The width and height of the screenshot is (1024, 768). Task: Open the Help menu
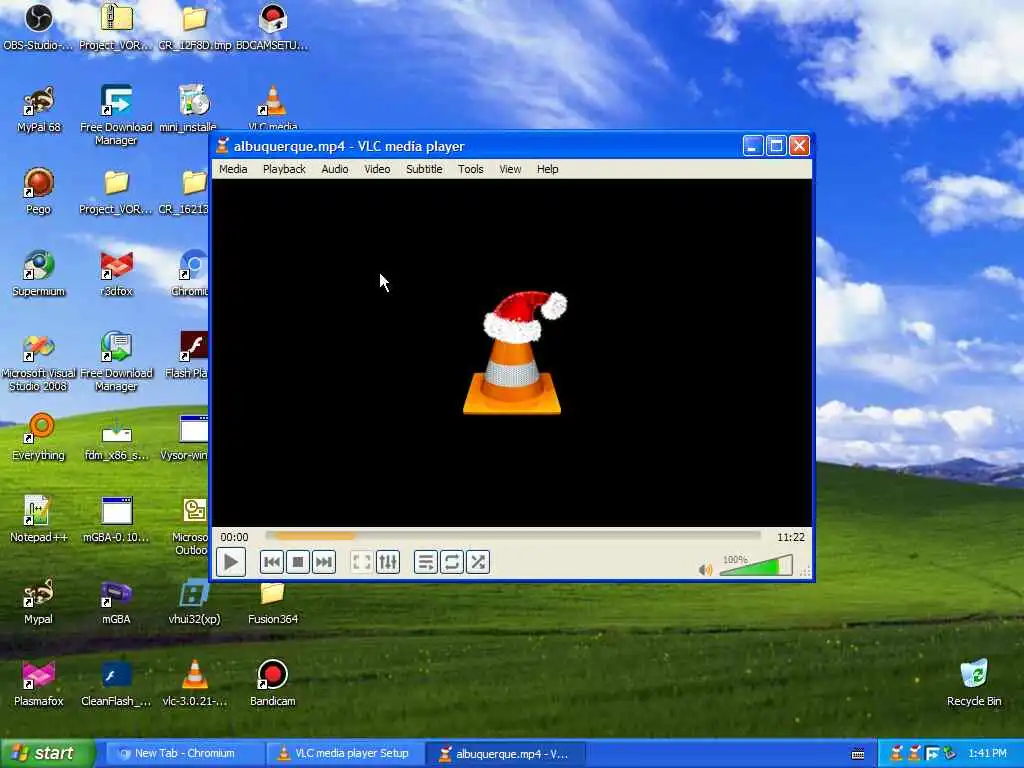click(547, 169)
